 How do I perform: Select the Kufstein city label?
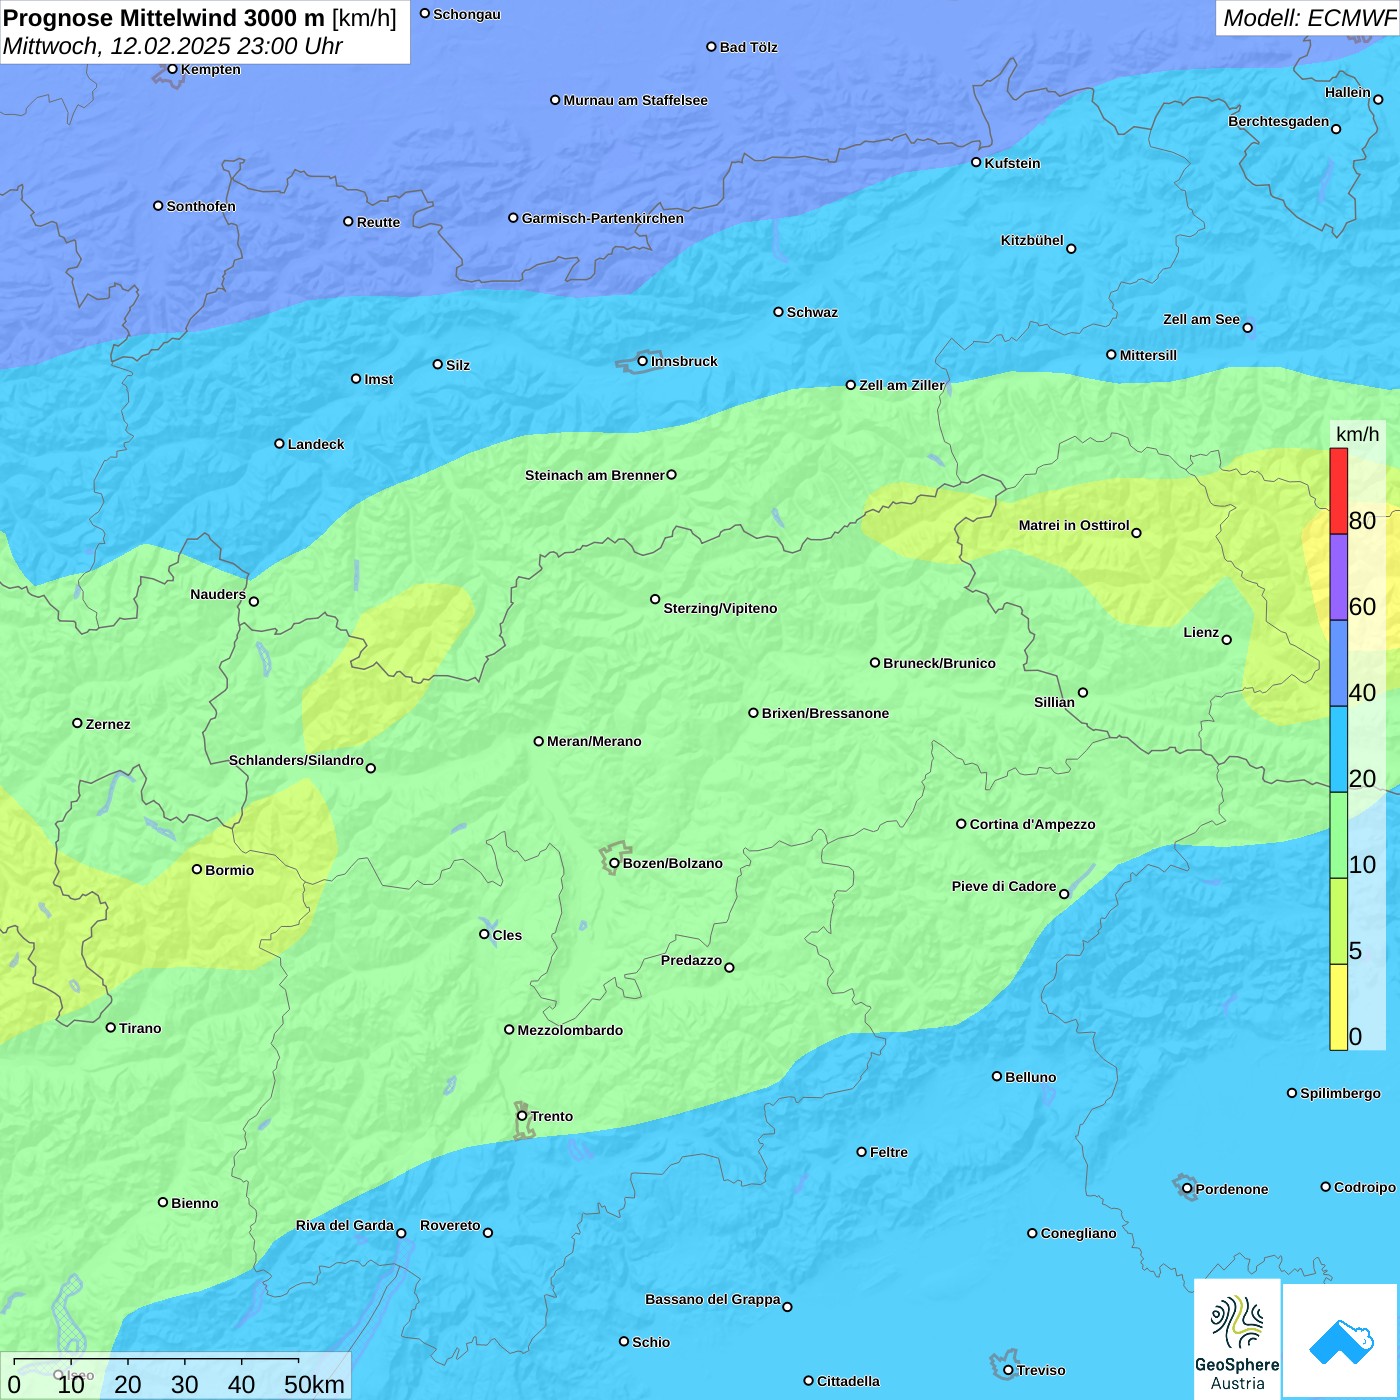[1012, 163]
